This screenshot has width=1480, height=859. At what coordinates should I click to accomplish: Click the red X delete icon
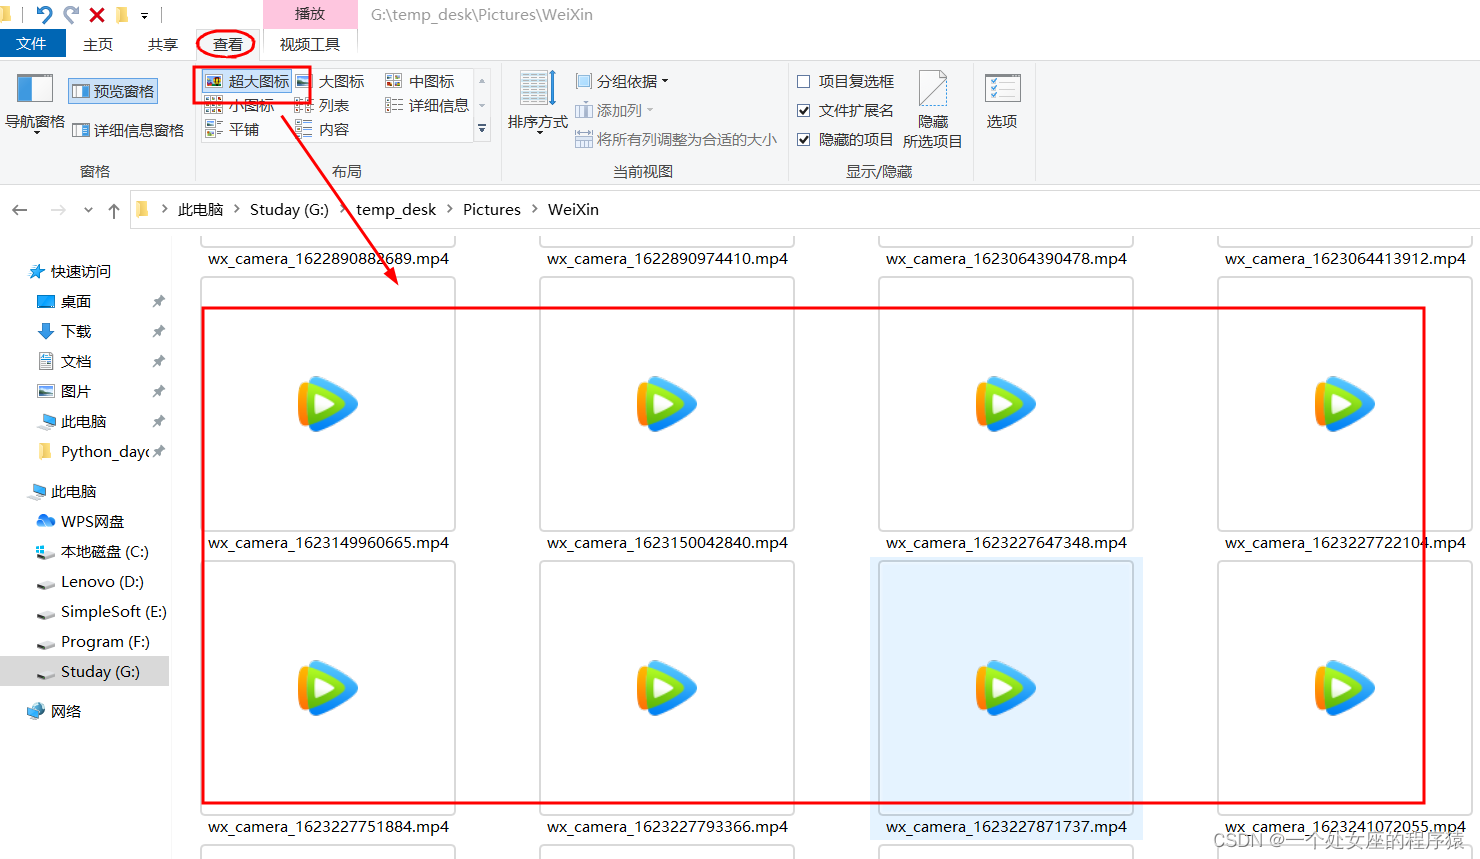(x=97, y=15)
